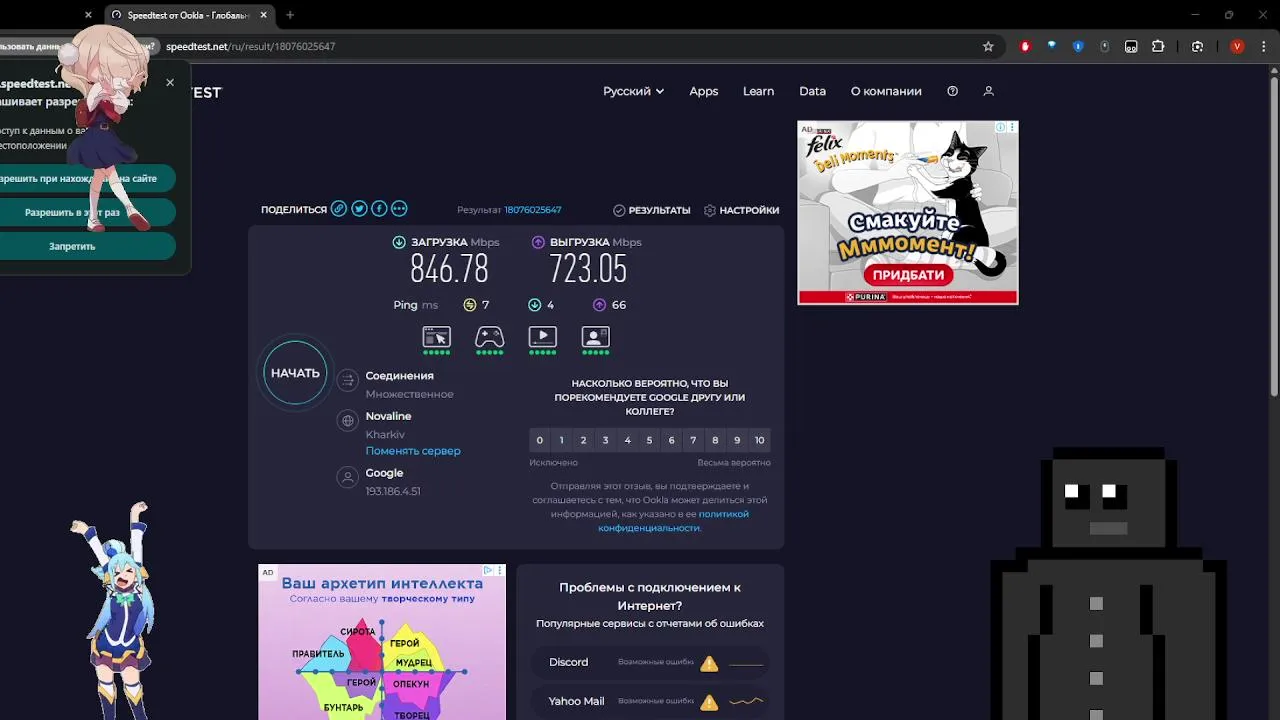Open result ID 18076025647 link
1280x720 pixels.
pyautogui.click(x=533, y=210)
